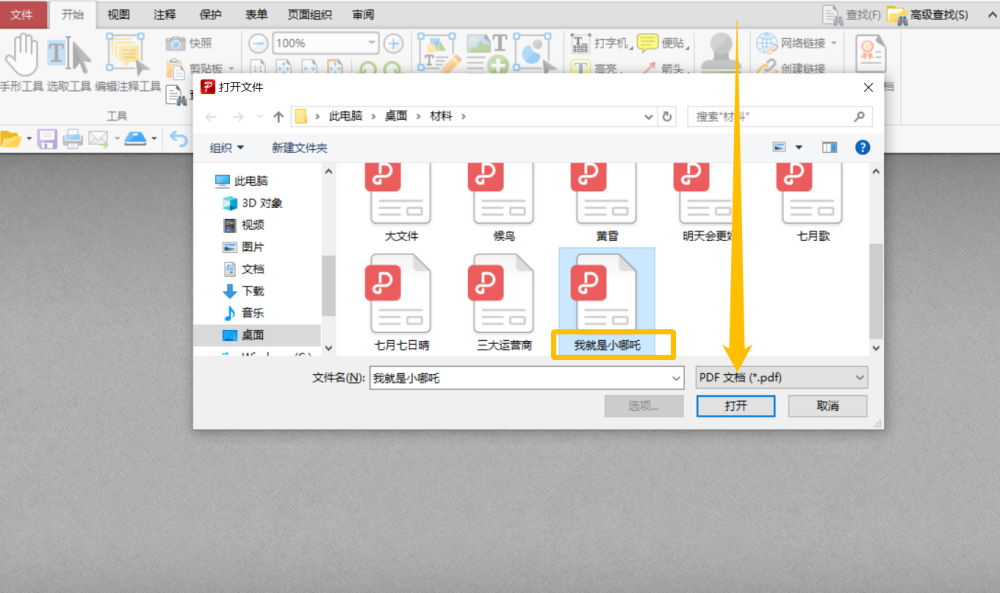Expand the address bar path dropdown
The height and width of the screenshot is (593, 1000).
pos(649,117)
